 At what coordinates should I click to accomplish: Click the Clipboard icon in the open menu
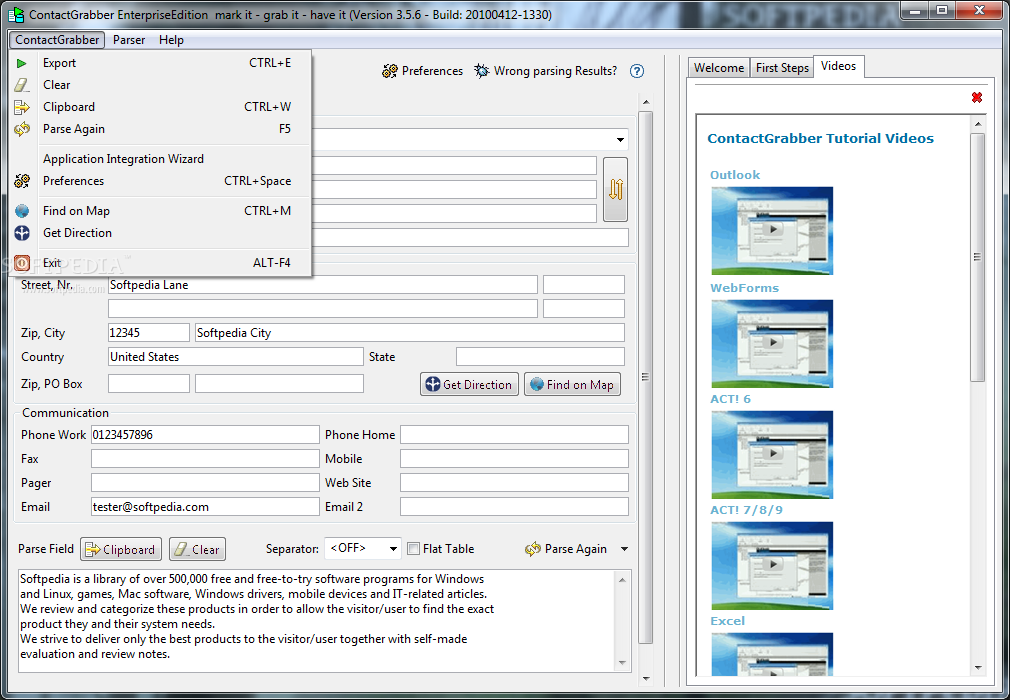tap(22, 107)
